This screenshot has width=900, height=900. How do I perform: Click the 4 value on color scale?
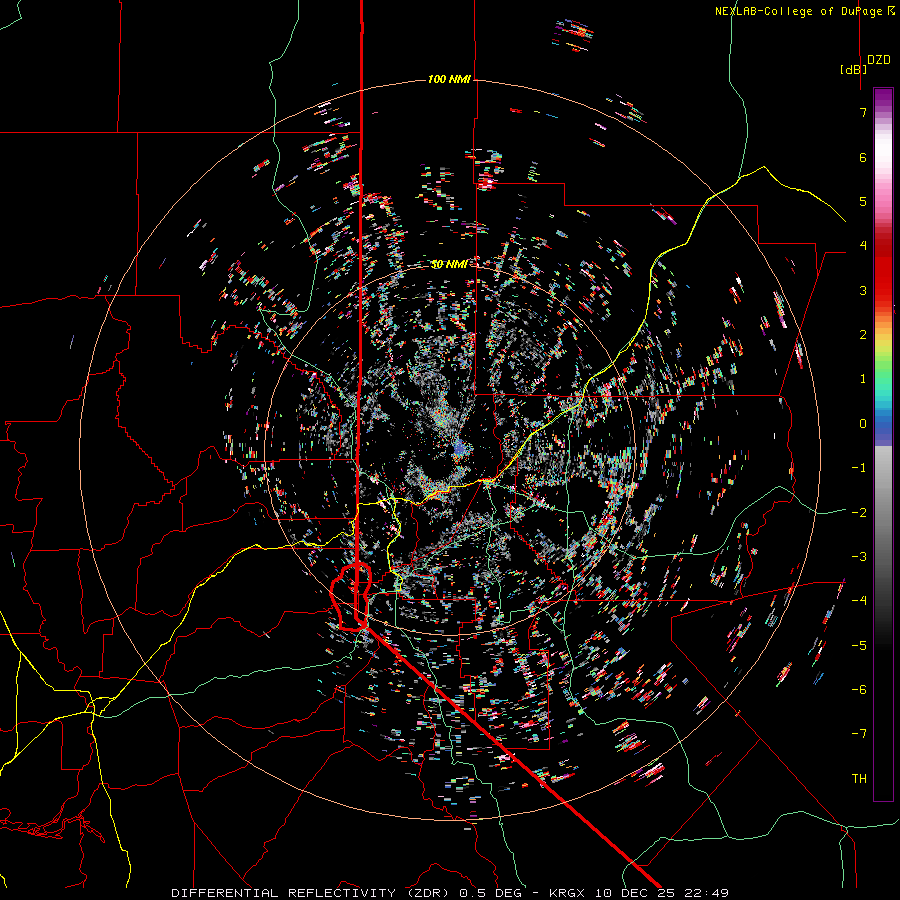tap(863, 246)
